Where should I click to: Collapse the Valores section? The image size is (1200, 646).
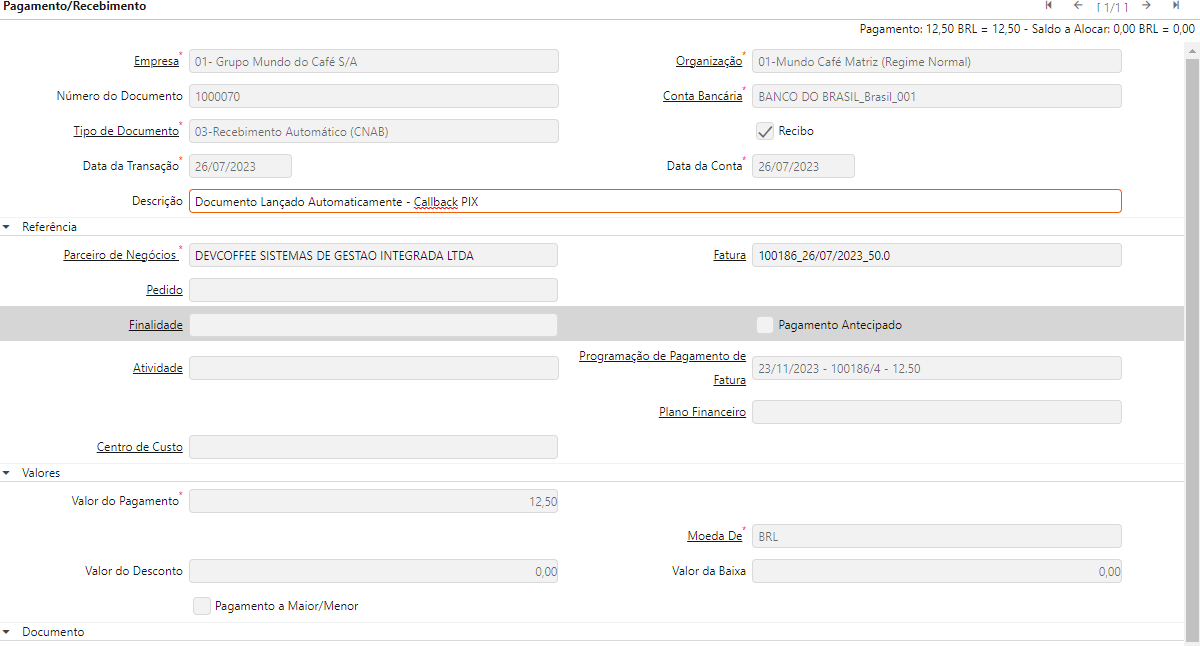coord(7,473)
